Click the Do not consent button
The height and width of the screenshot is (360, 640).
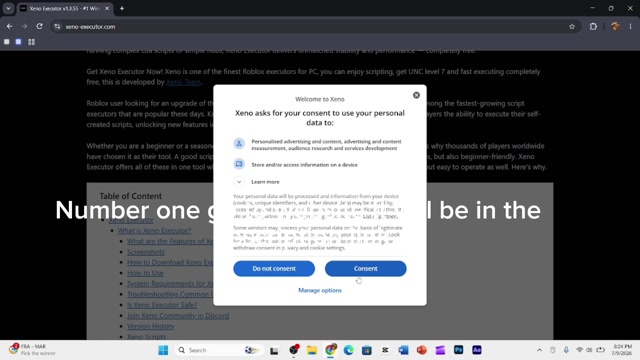(274, 269)
